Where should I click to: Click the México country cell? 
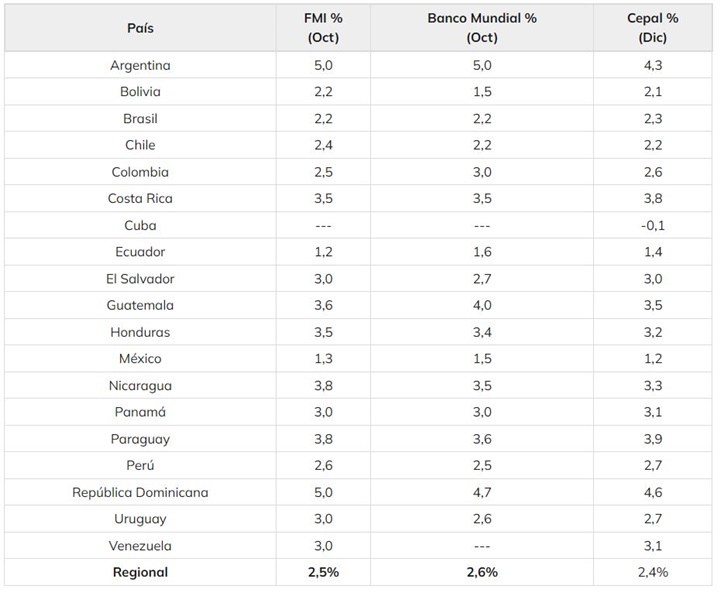click(x=140, y=359)
